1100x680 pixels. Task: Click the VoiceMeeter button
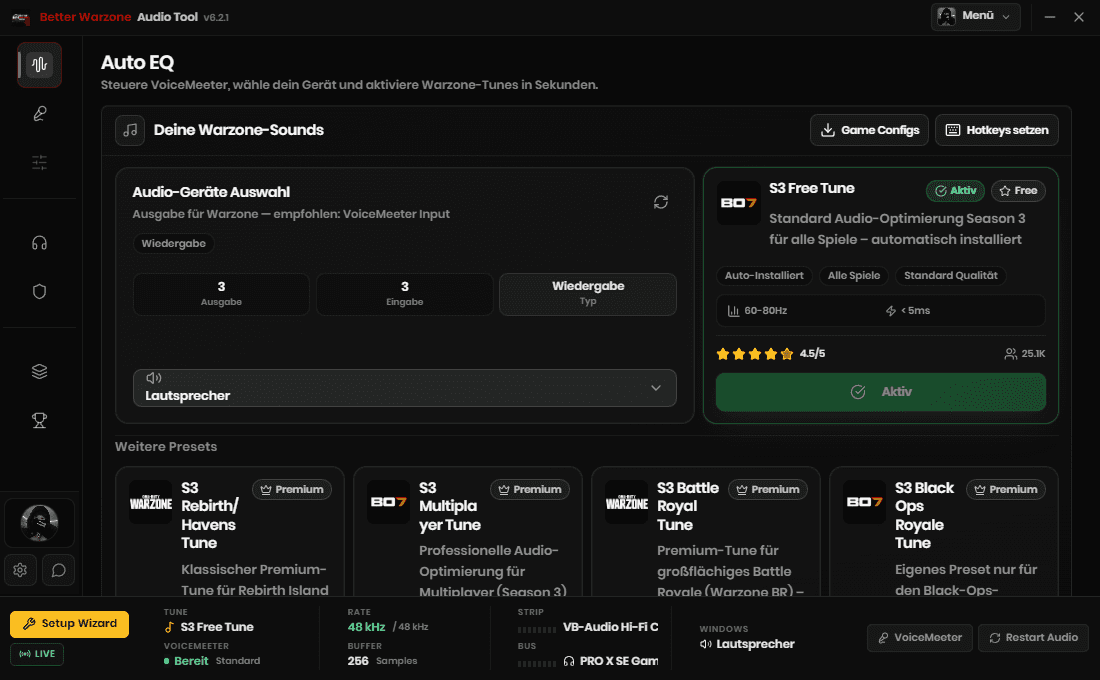pyautogui.click(x=920, y=637)
